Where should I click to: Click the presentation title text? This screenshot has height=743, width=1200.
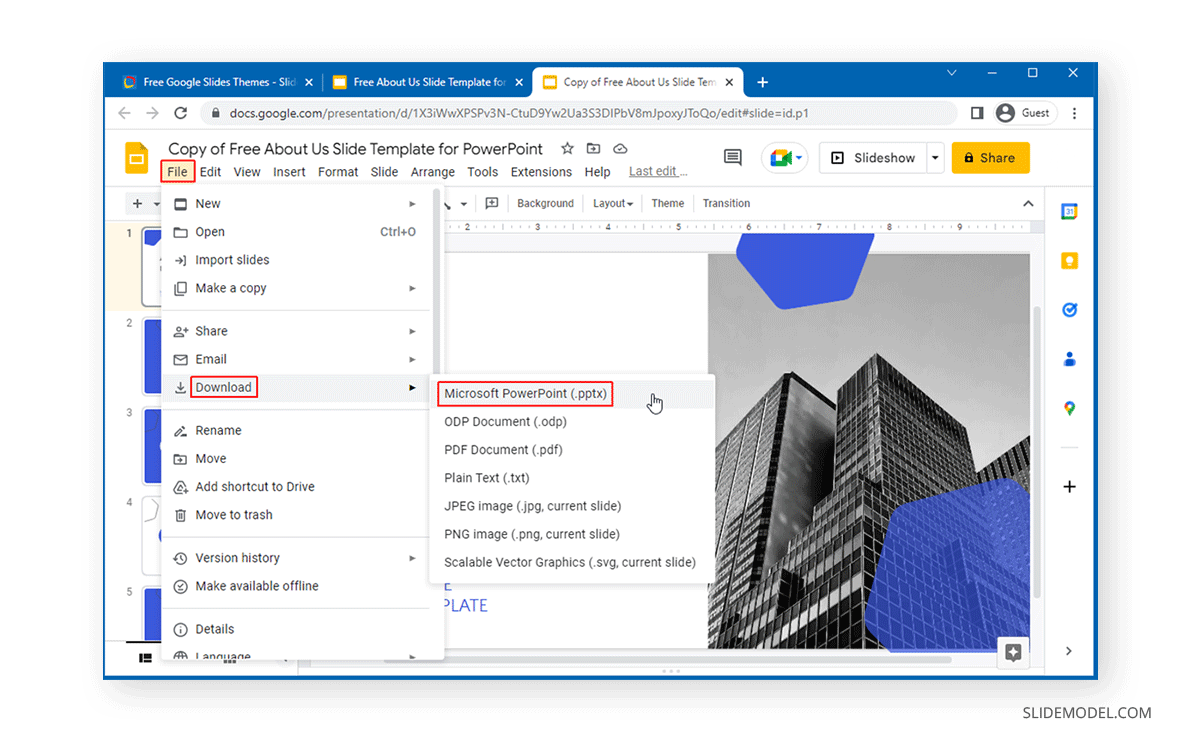(x=355, y=149)
